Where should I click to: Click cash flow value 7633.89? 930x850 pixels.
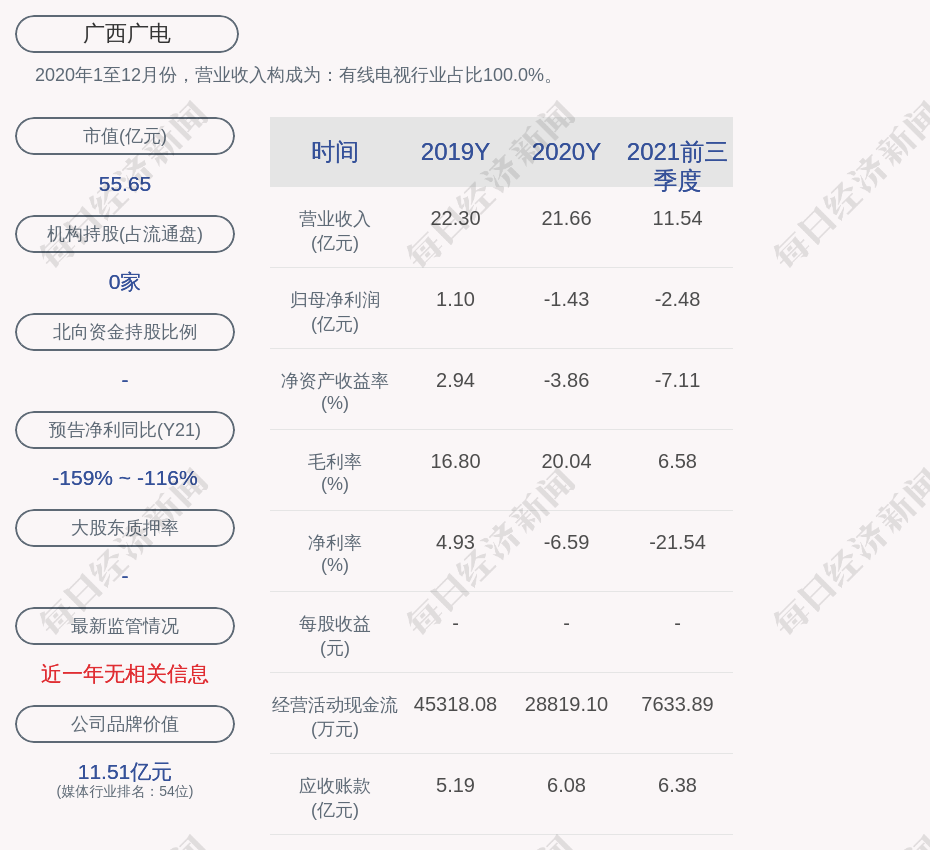coord(677,705)
